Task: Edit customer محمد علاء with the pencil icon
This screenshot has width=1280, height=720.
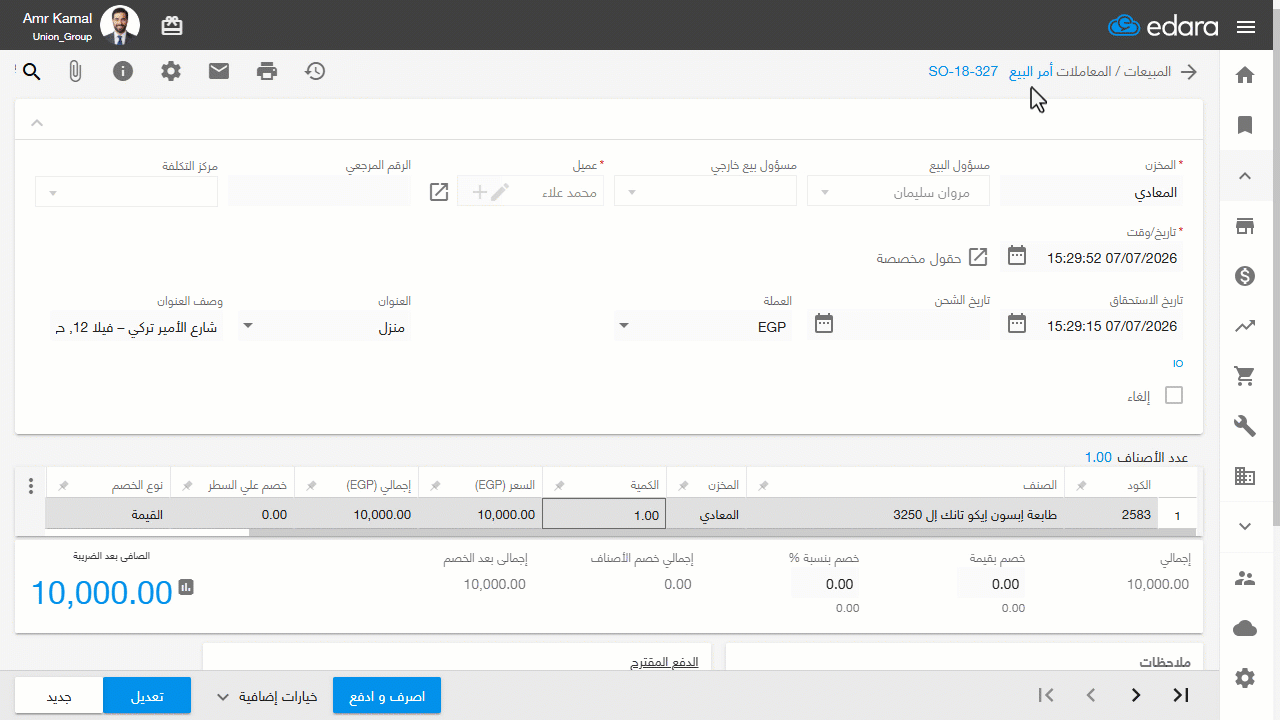Action: click(x=500, y=192)
